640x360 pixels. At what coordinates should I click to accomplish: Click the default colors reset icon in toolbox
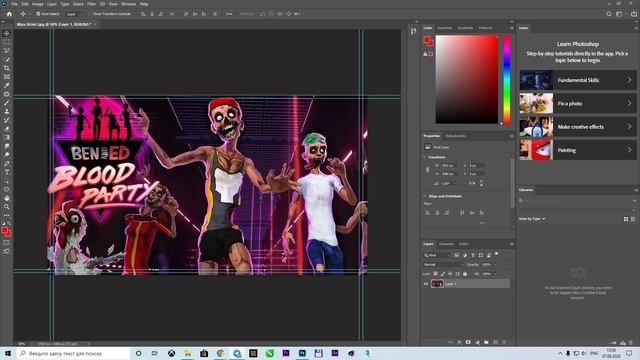pos(4,224)
